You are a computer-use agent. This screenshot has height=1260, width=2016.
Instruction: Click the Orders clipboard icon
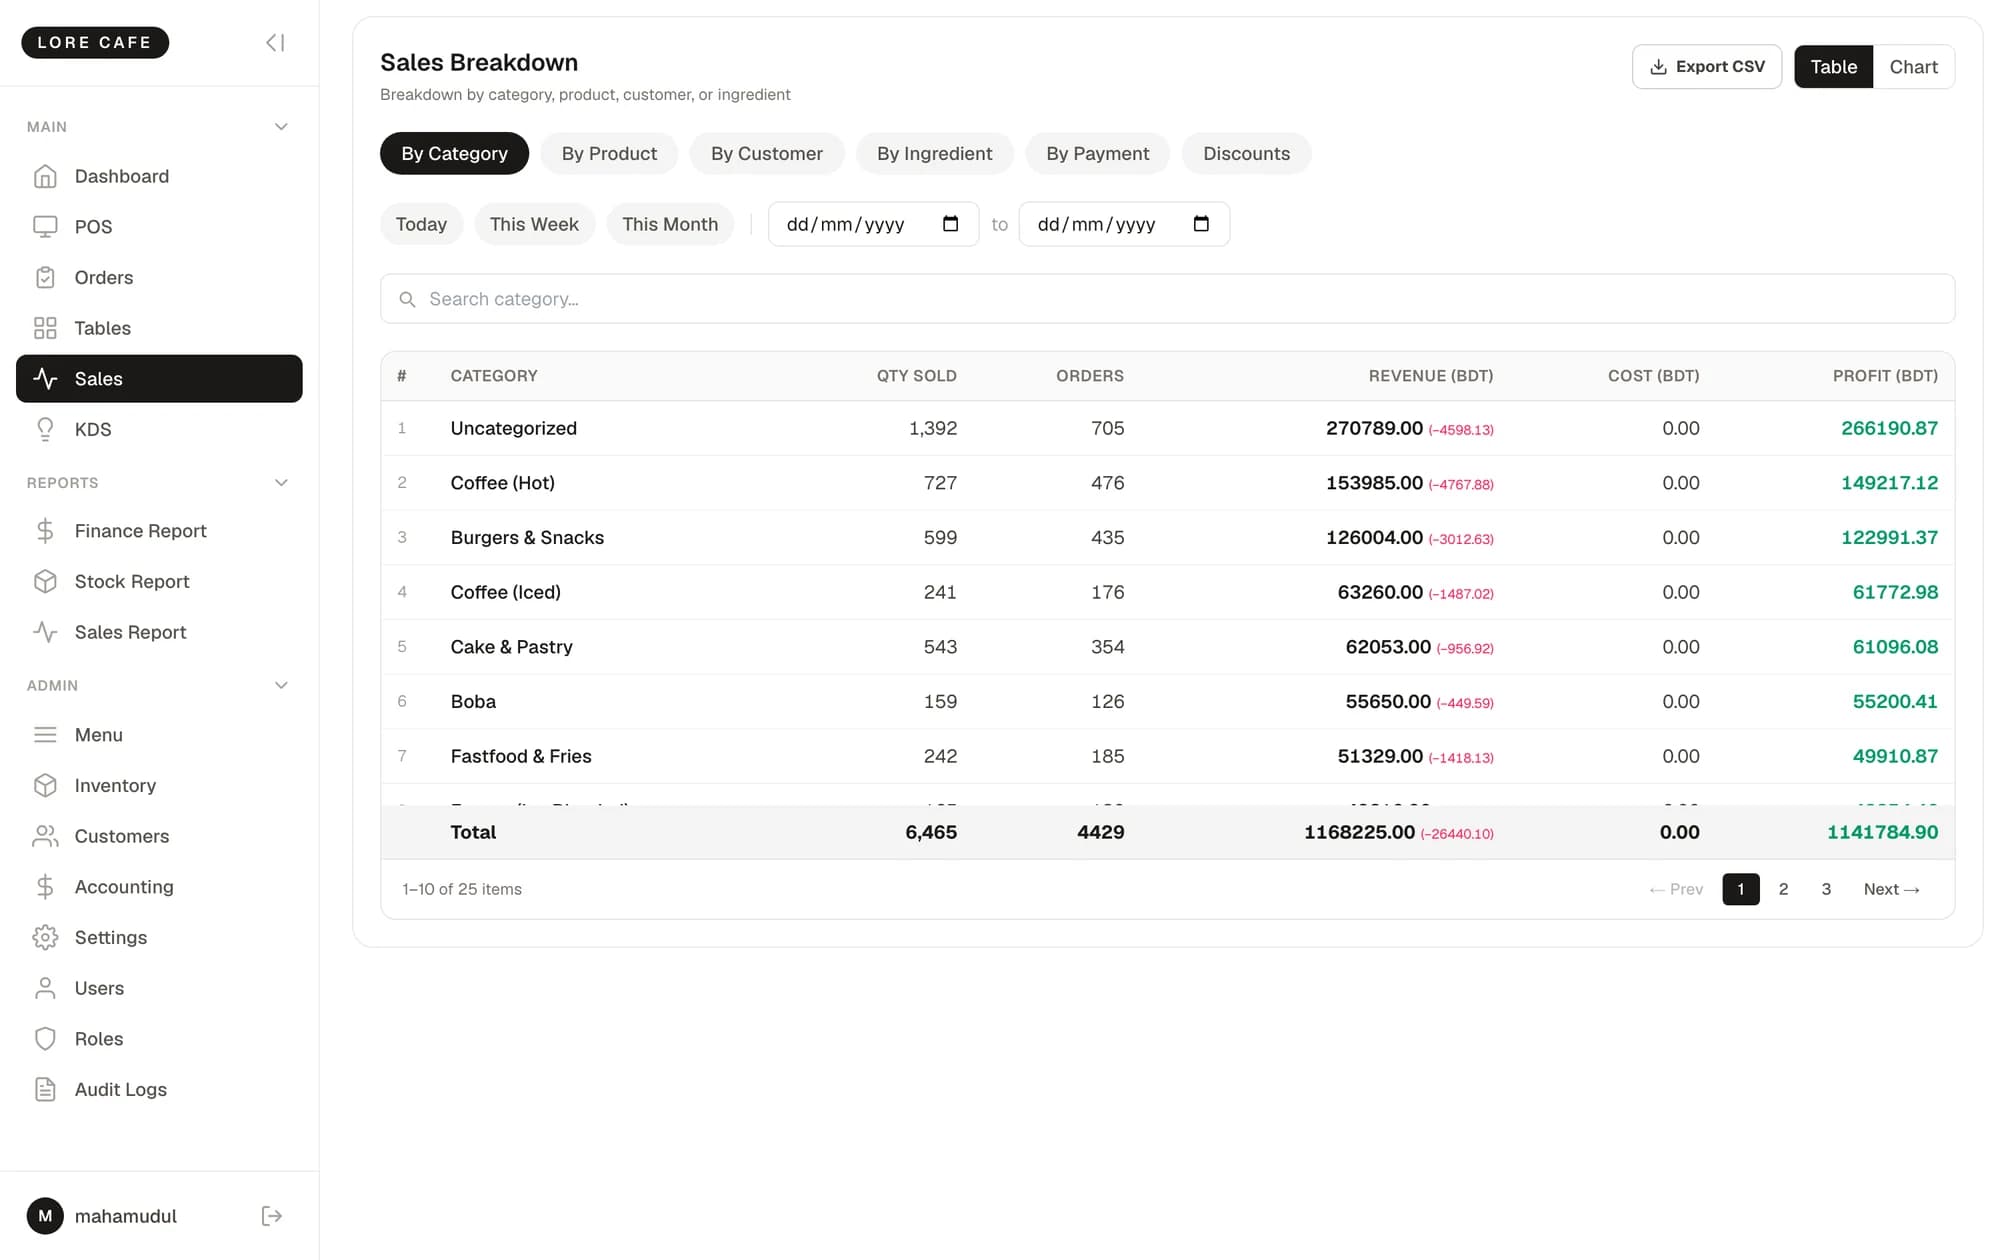pos(45,277)
